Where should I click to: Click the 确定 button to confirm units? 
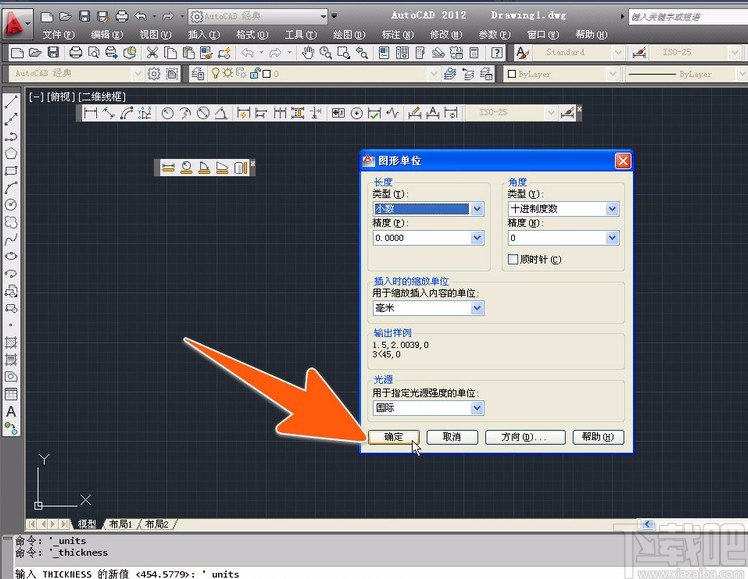pos(393,438)
